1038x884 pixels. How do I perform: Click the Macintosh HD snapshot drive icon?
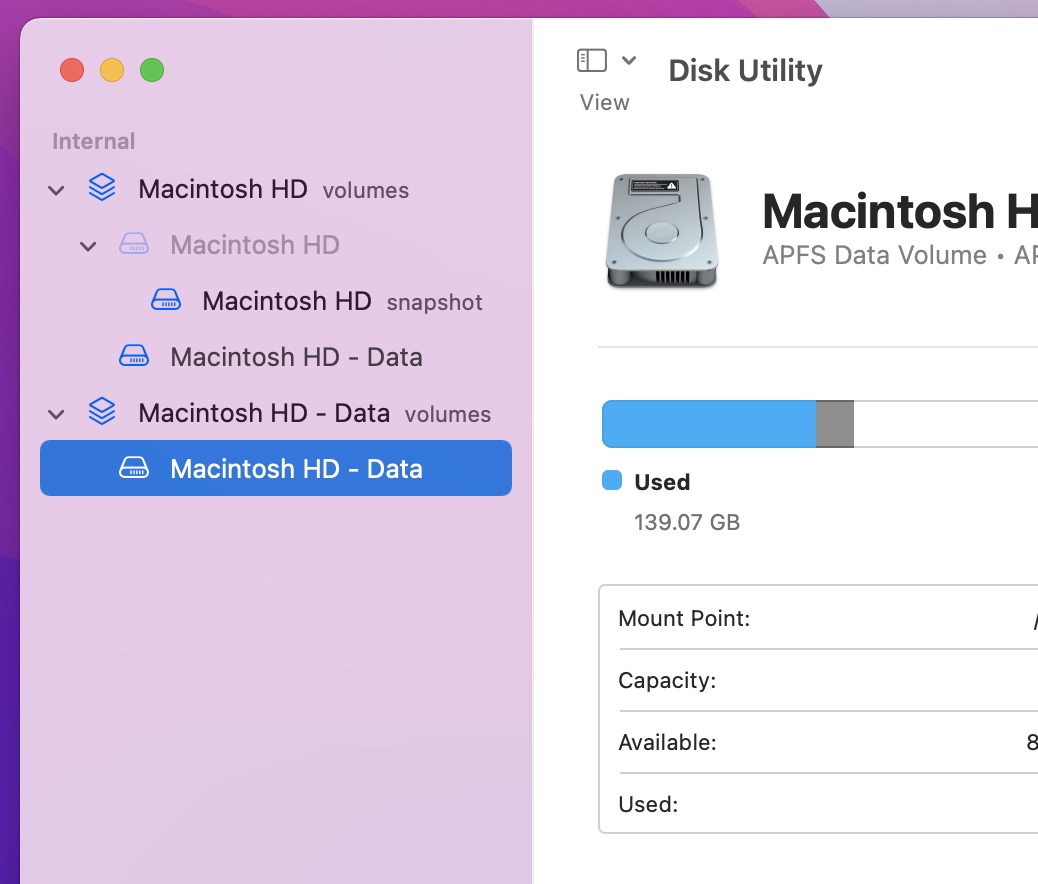(165, 301)
